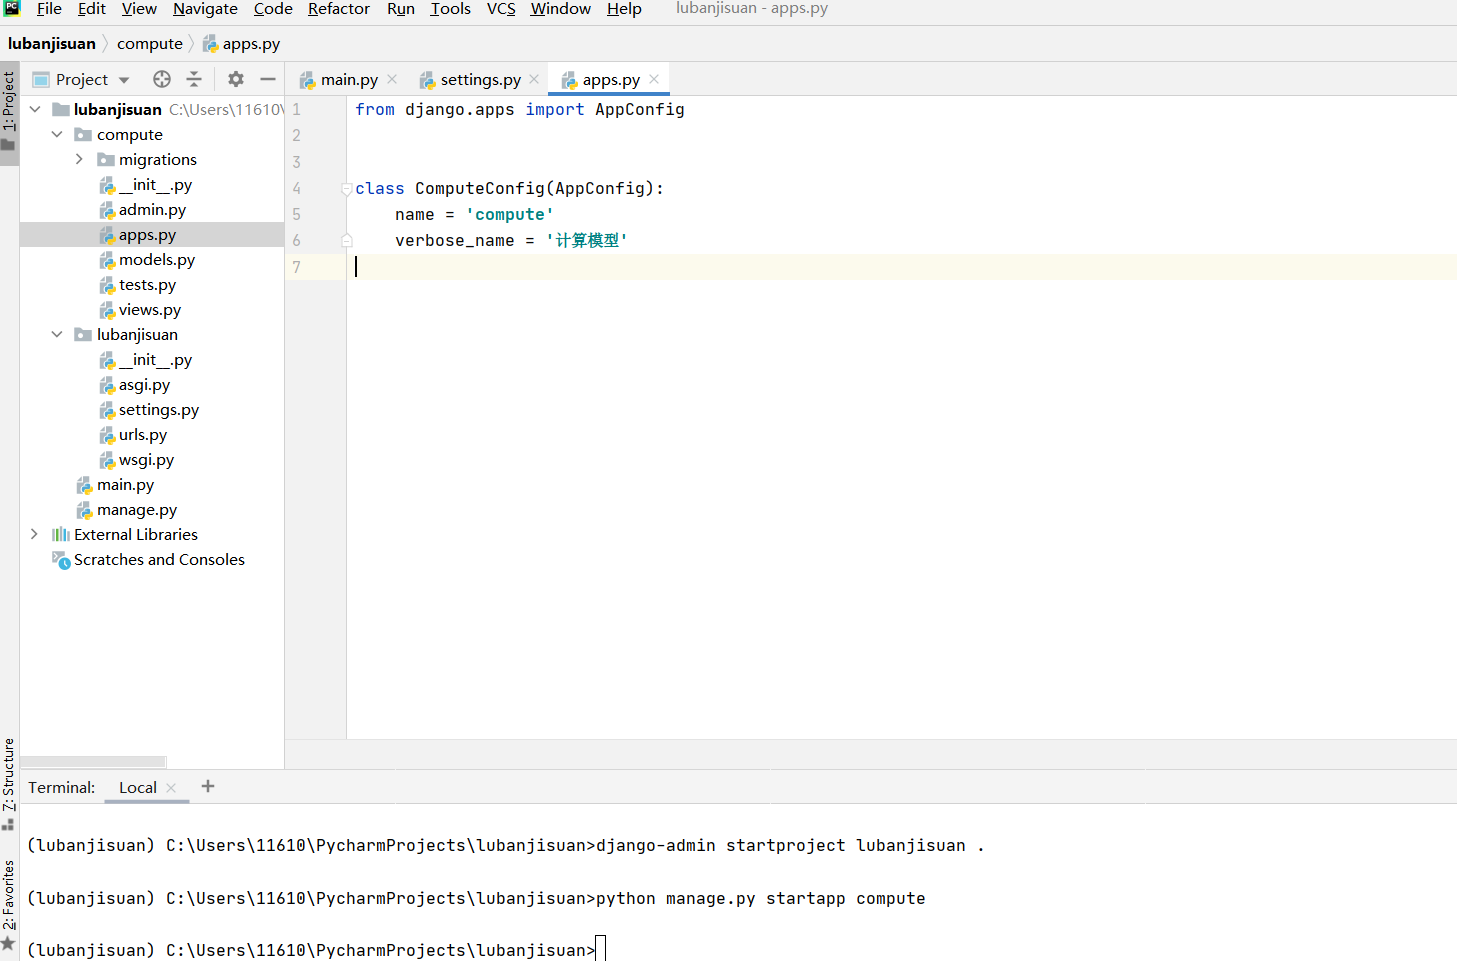Select settings.py in the project tree
The image size is (1457, 961).
(159, 410)
